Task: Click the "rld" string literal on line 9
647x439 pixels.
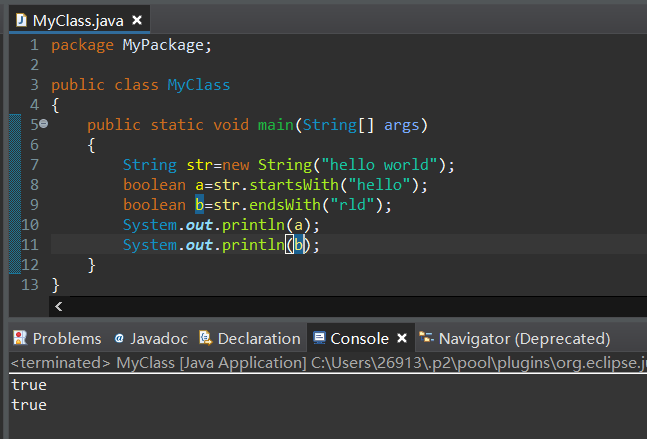Action: (352, 205)
